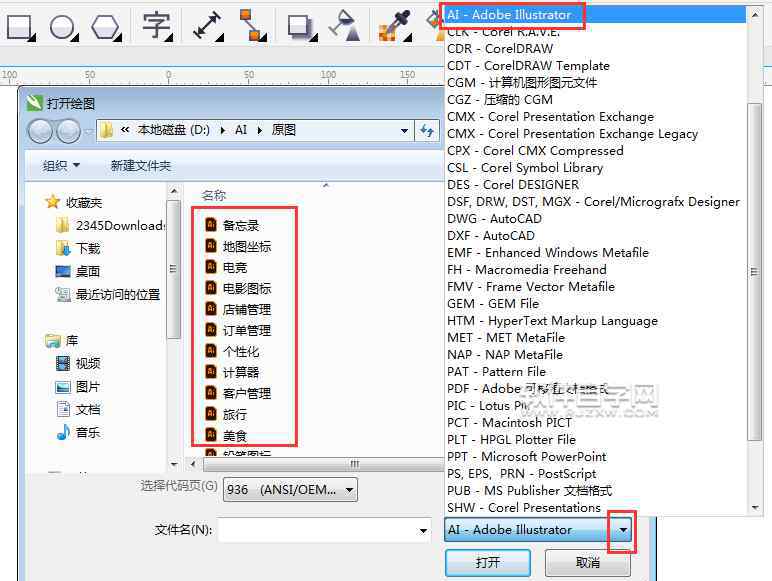Click the file list horizontal scrollbar
This screenshot has height=581, width=772.
pos(323,463)
